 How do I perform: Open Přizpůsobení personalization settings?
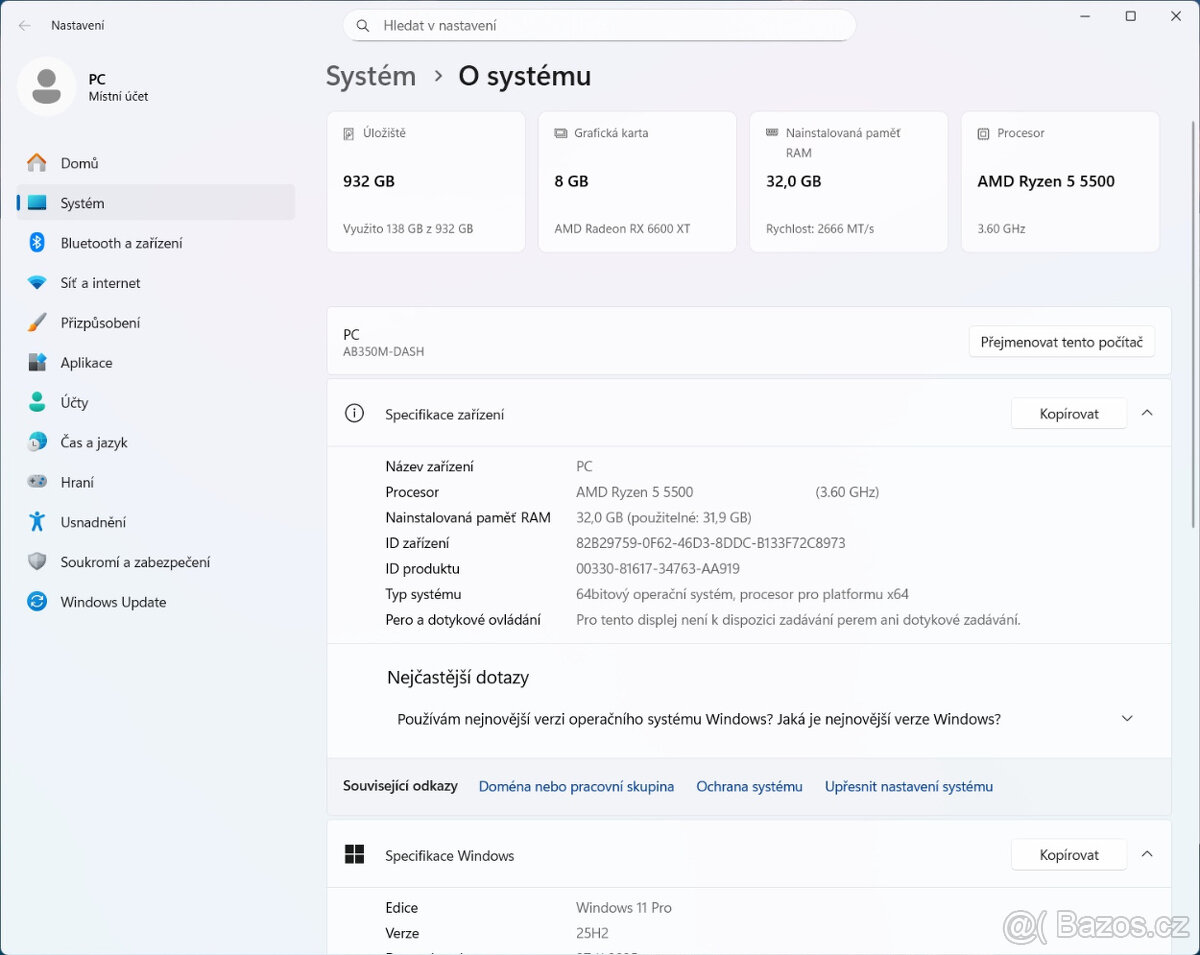tap(100, 322)
